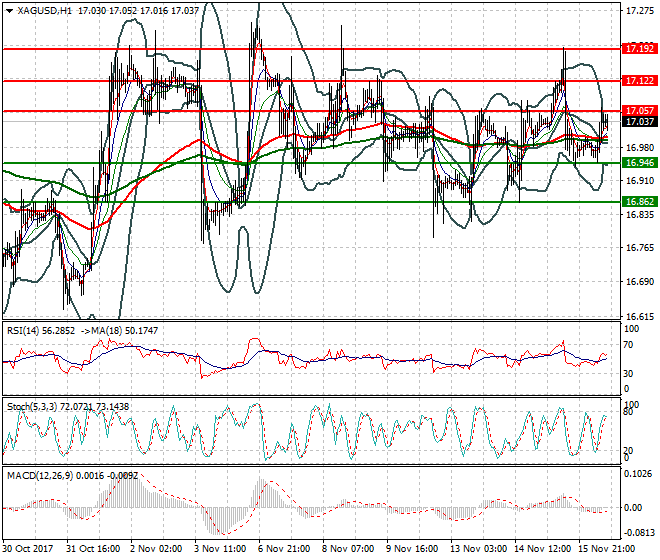Click the MACD scale value -0.0813

[638, 533]
